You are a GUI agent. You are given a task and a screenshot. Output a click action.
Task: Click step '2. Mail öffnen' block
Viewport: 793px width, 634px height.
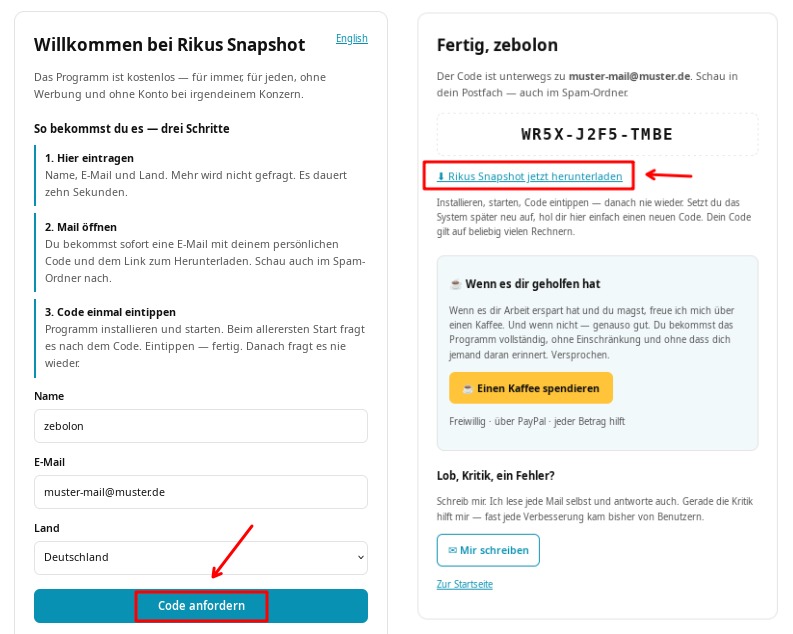point(201,252)
